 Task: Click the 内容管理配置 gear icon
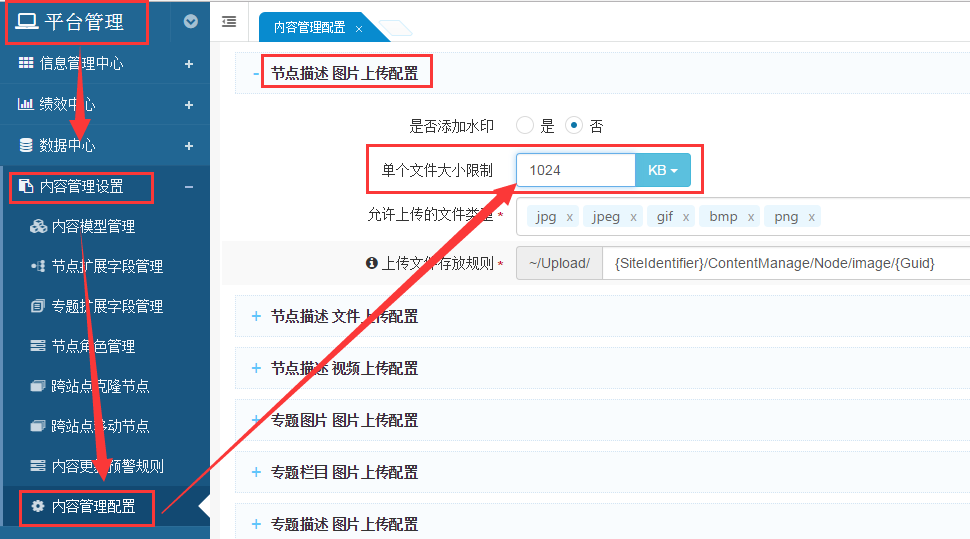click(38, 507)
